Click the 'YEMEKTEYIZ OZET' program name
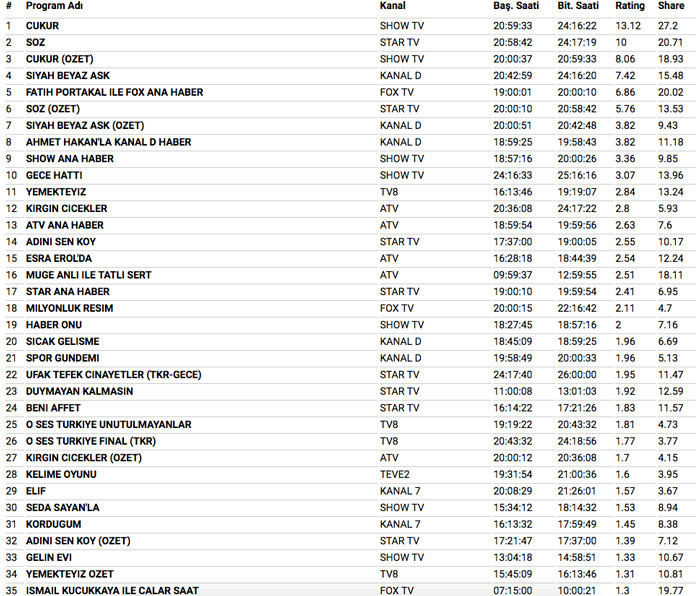 (70, 574)
